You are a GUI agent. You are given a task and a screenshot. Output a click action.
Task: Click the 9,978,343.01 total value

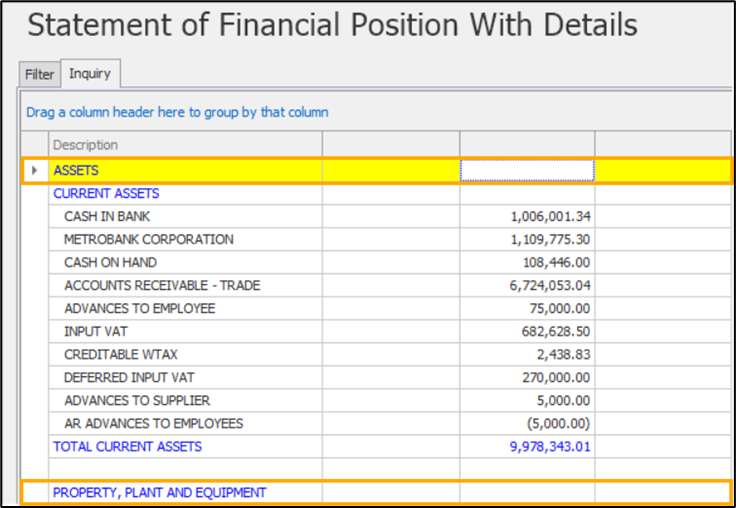click(x=550, y=446)
